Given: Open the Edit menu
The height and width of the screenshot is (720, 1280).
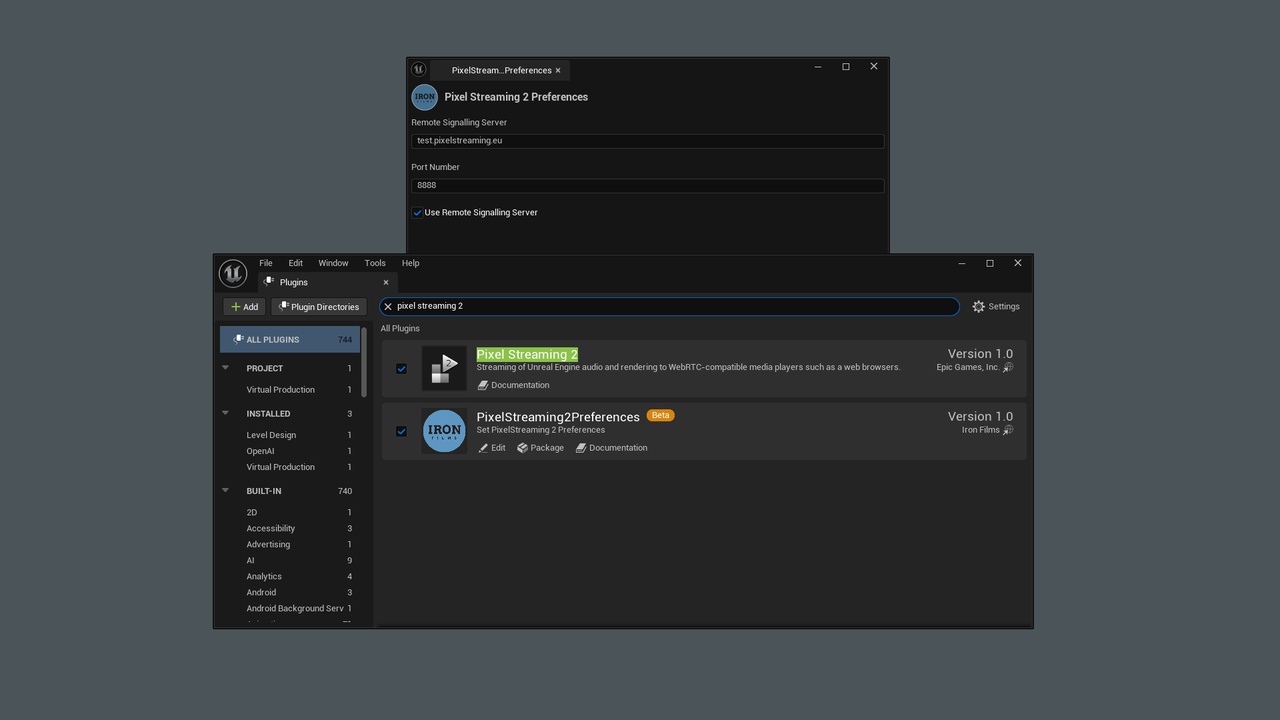Looking at the screenshot, I should coord(296,263).
